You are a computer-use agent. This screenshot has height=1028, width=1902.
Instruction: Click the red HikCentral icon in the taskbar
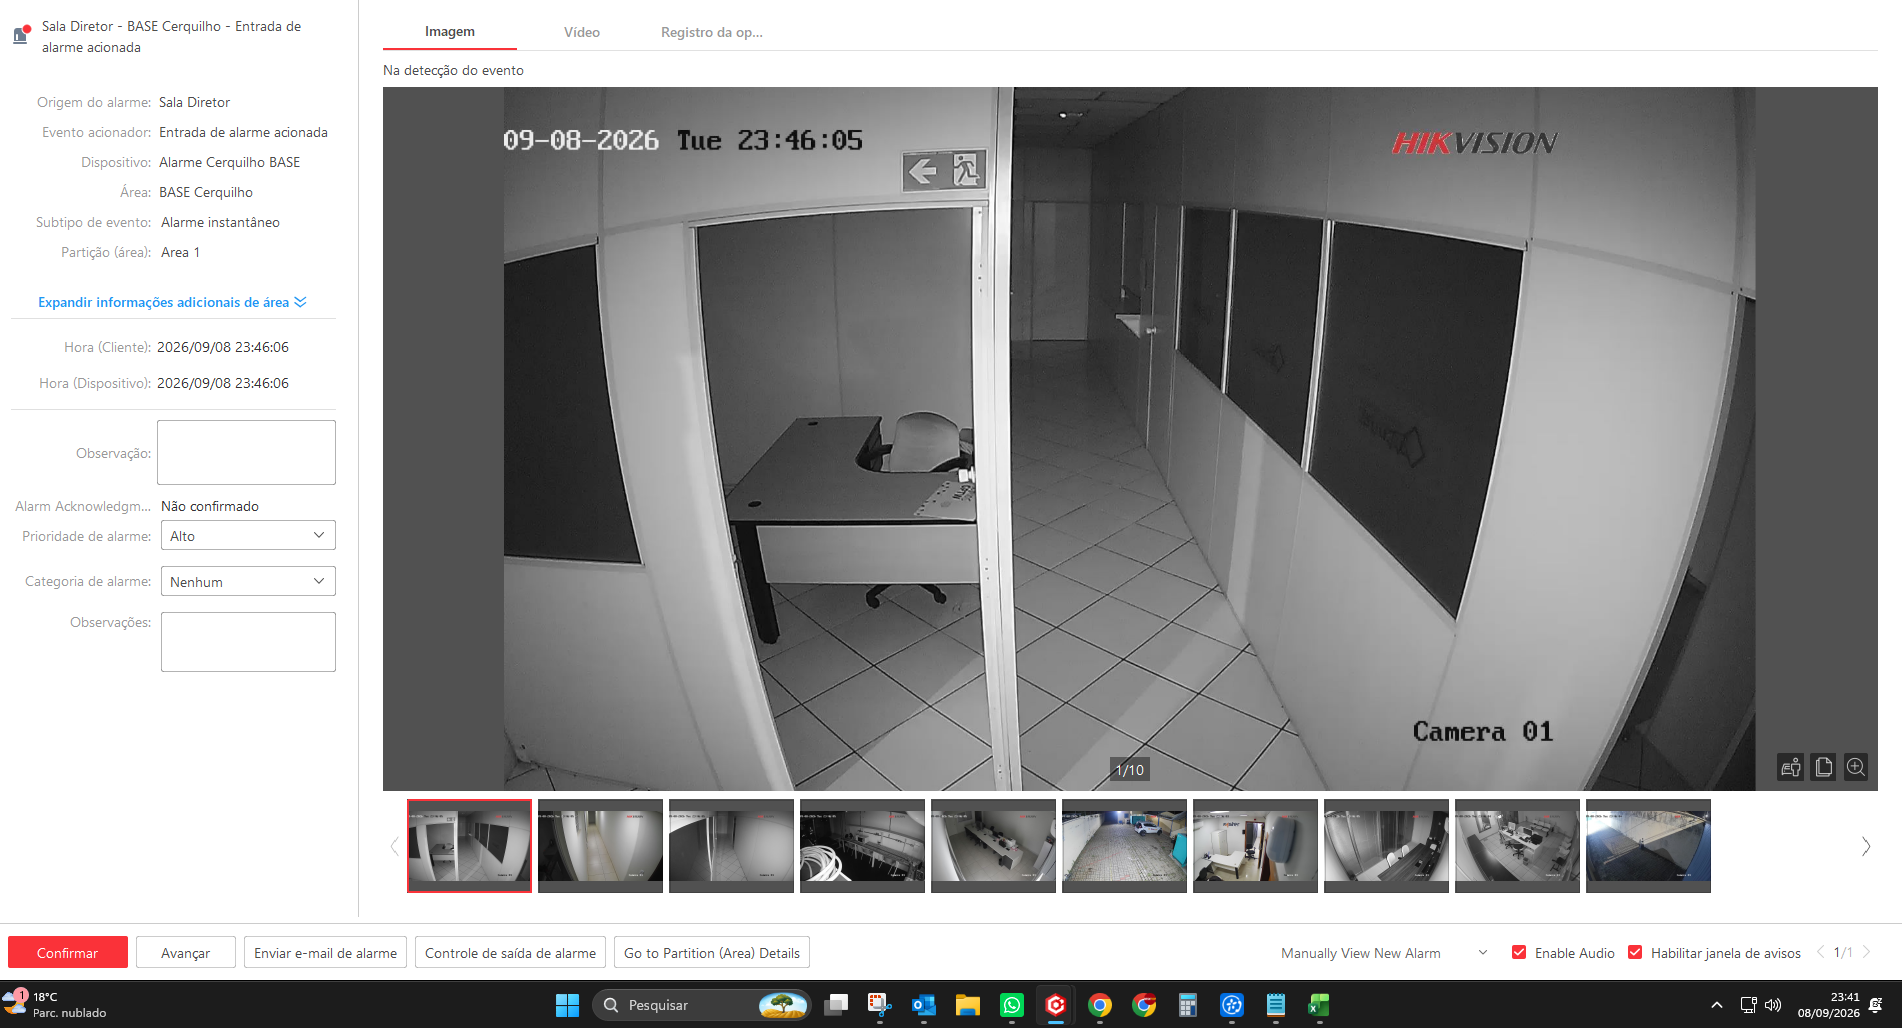pos(1056,1005)
